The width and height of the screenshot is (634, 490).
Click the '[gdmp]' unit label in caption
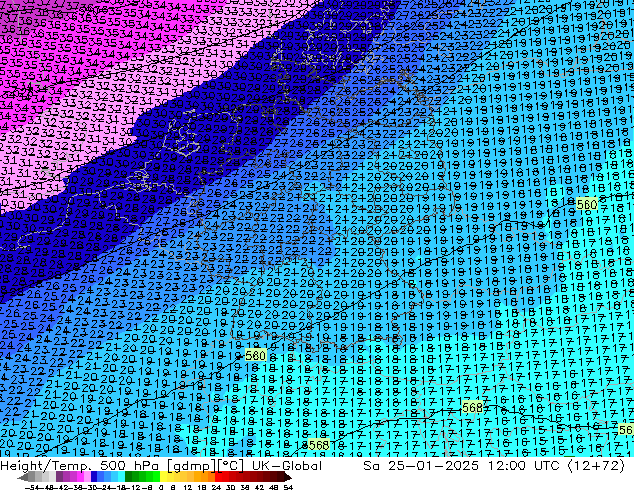[190, 466]
